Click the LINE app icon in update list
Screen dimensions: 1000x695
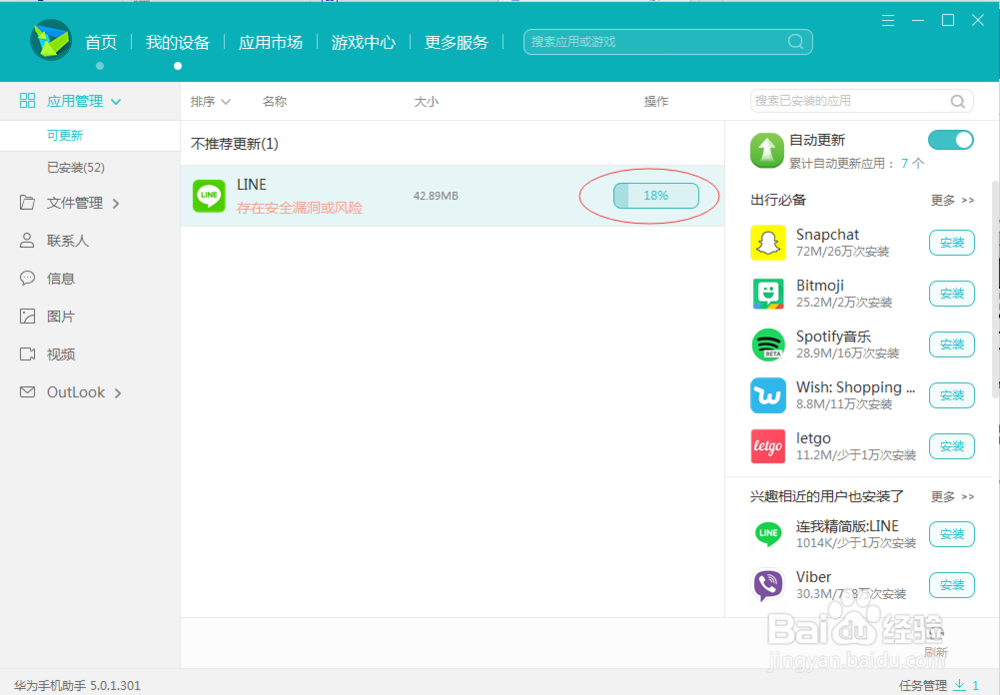pyautogui.click(x=208, y=195)
